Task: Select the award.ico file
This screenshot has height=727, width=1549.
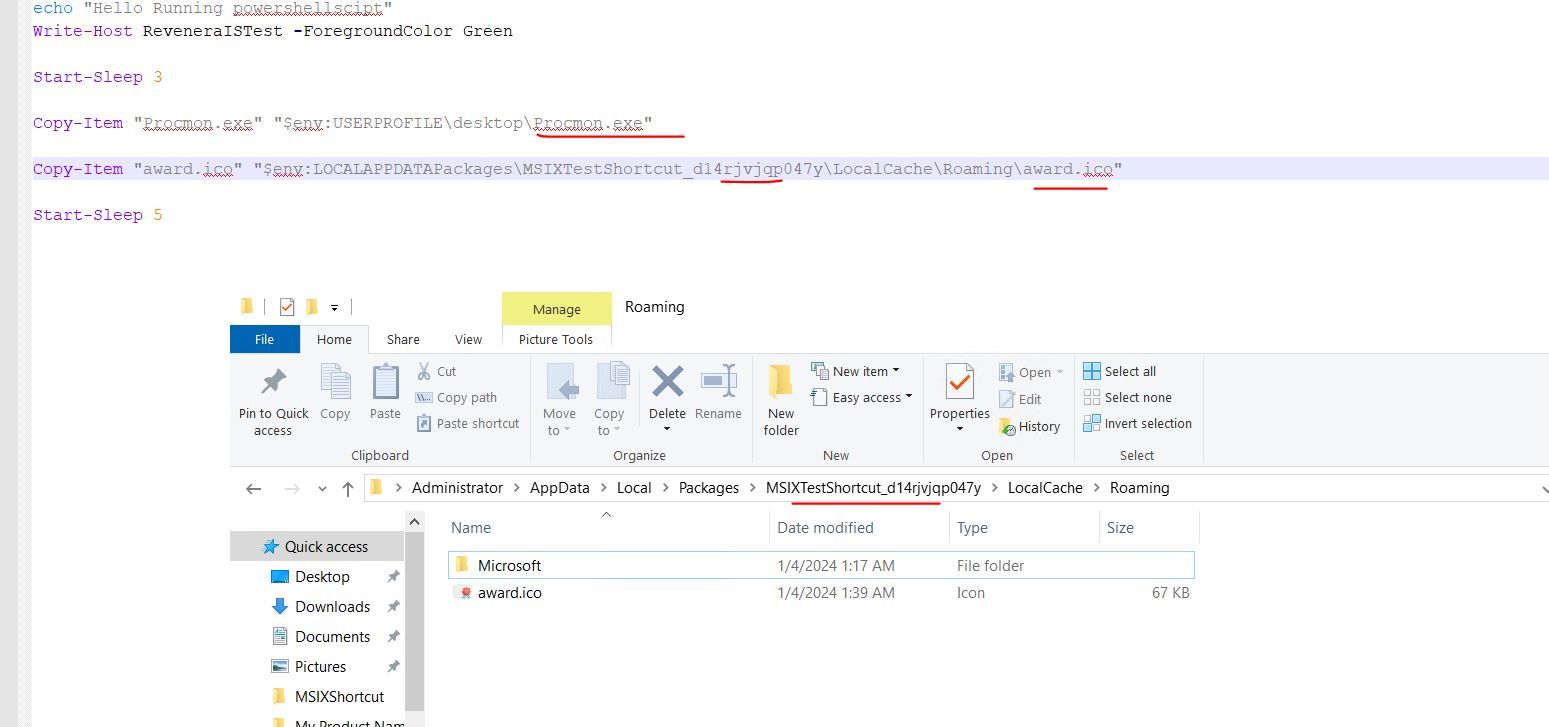Action: coord(509,592)
